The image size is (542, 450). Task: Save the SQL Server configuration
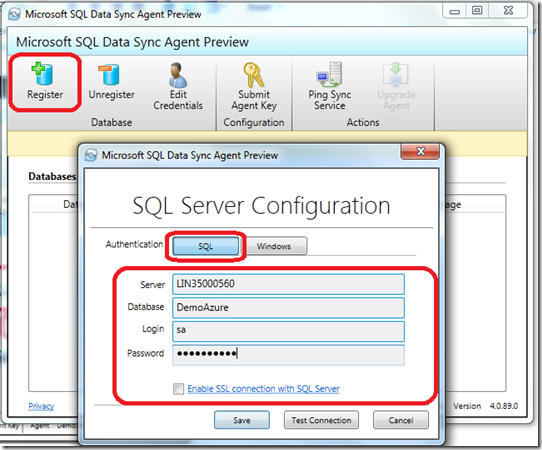(242, 420)
